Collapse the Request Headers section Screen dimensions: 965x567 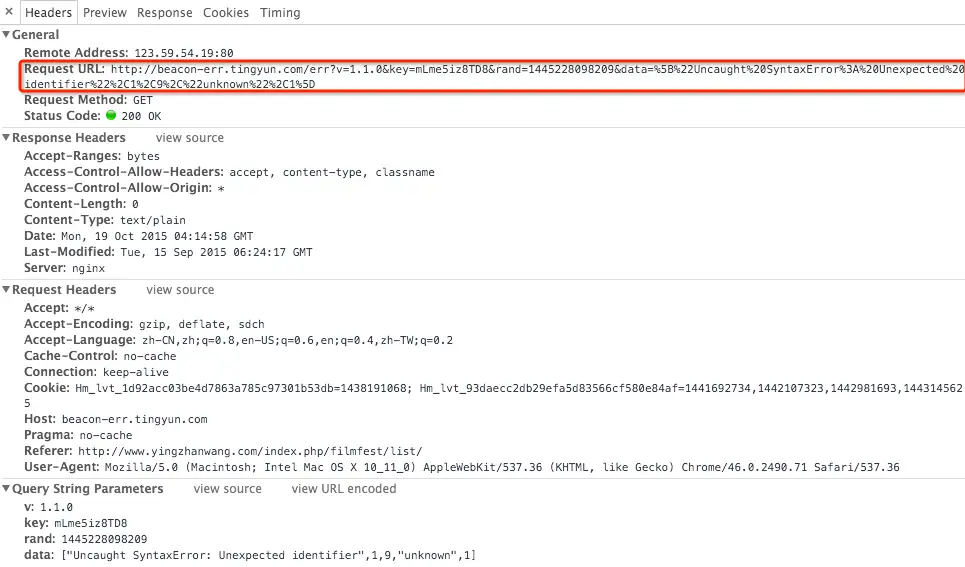click(x=6, y=290)
